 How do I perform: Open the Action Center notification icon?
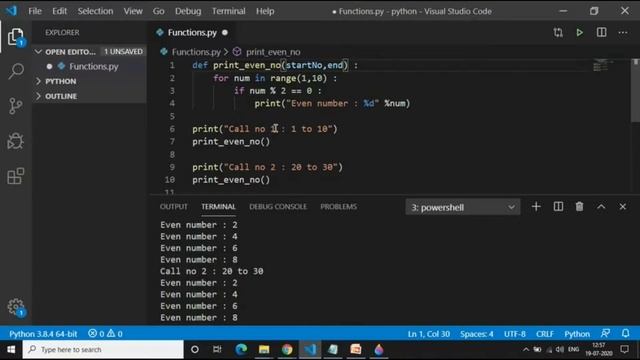[624, 350]
